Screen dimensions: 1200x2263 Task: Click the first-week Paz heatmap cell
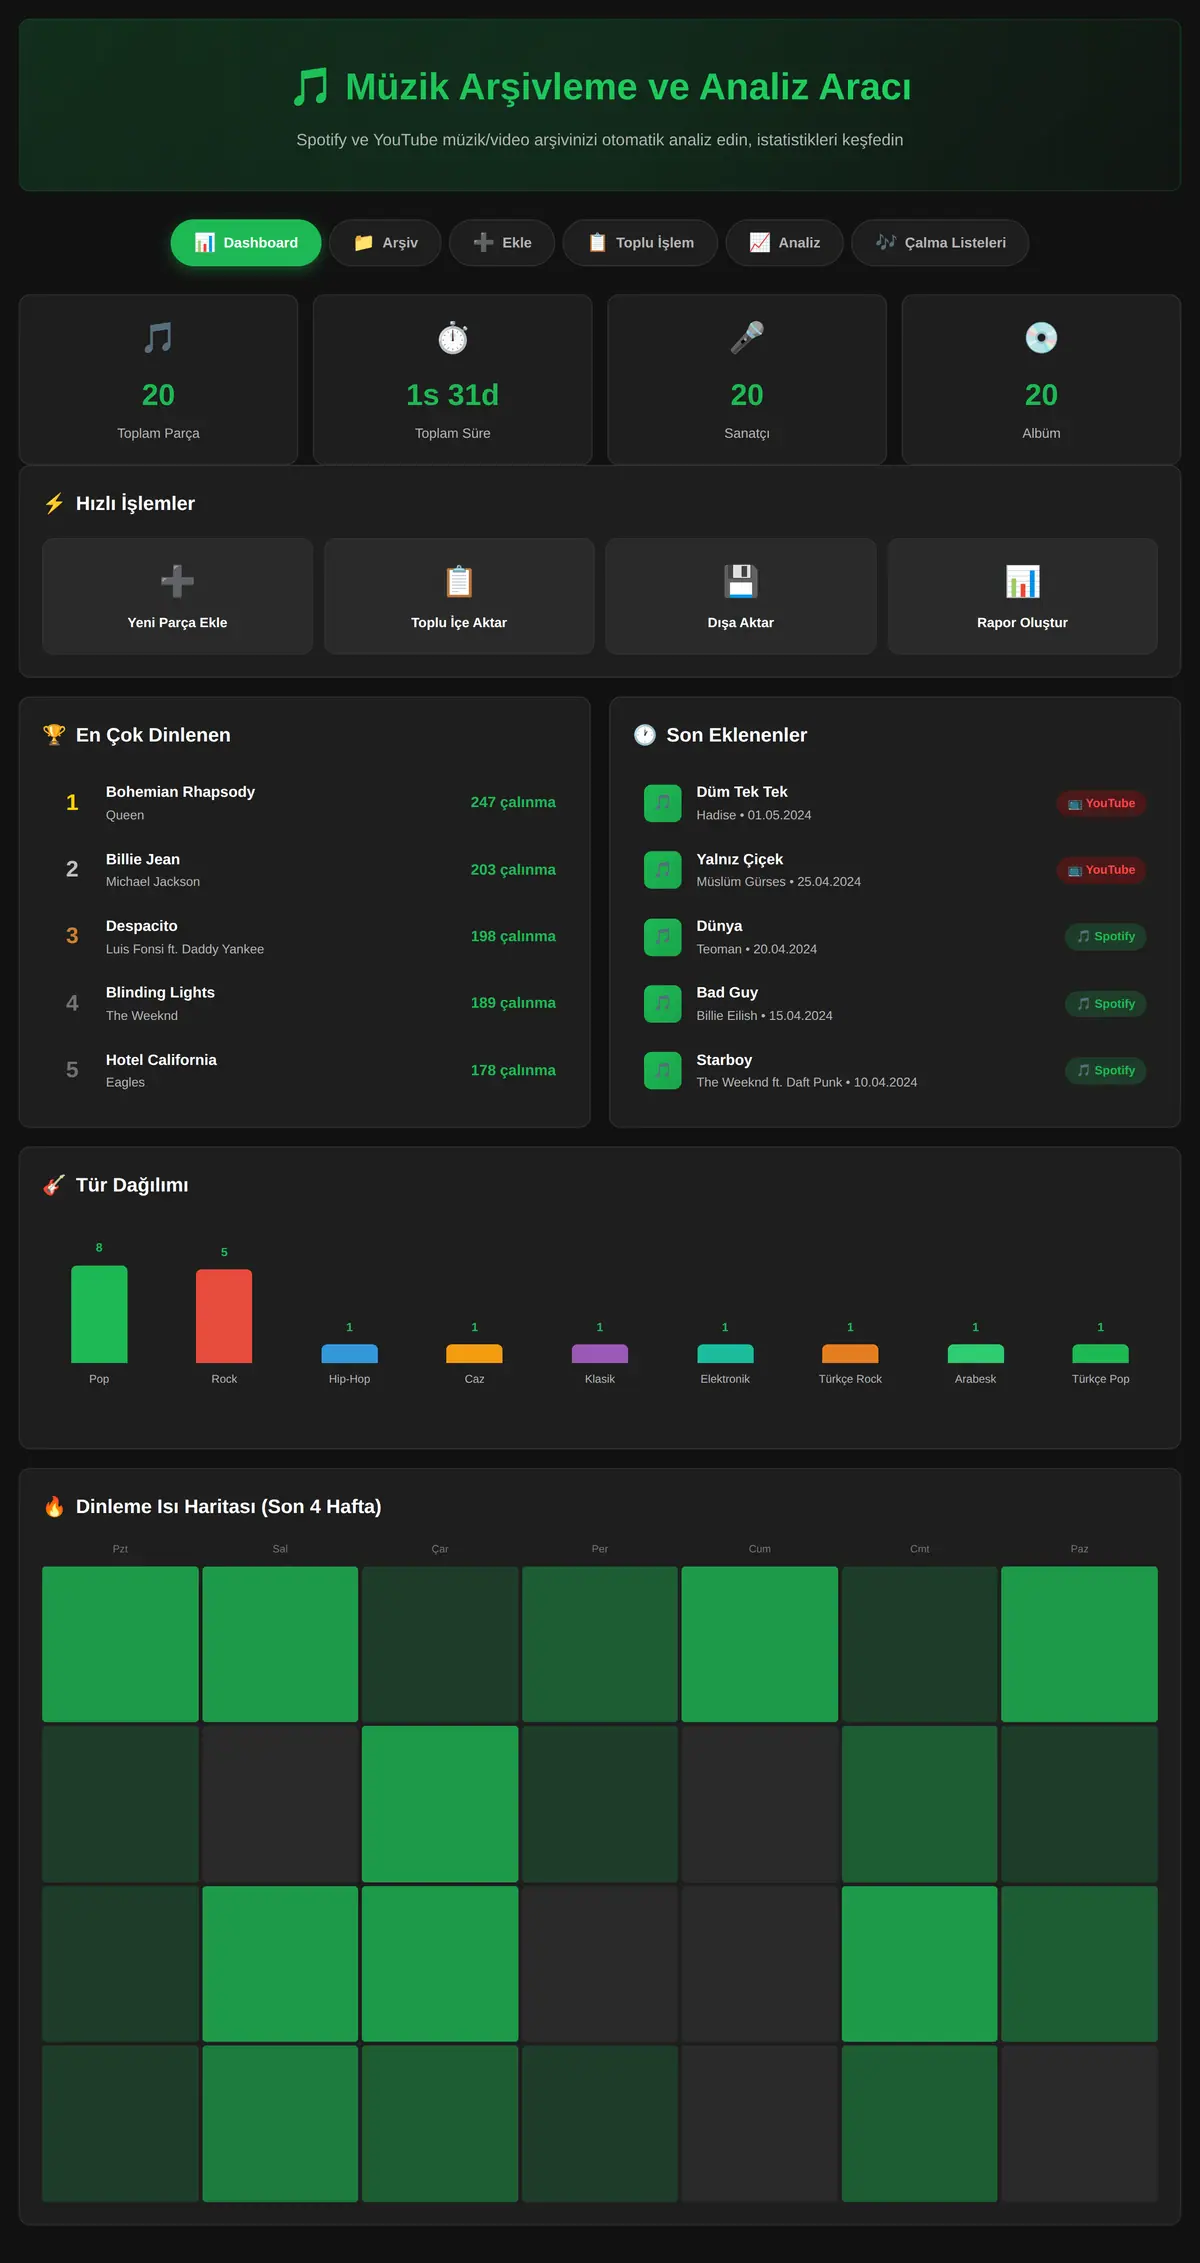point(1079,1644)
